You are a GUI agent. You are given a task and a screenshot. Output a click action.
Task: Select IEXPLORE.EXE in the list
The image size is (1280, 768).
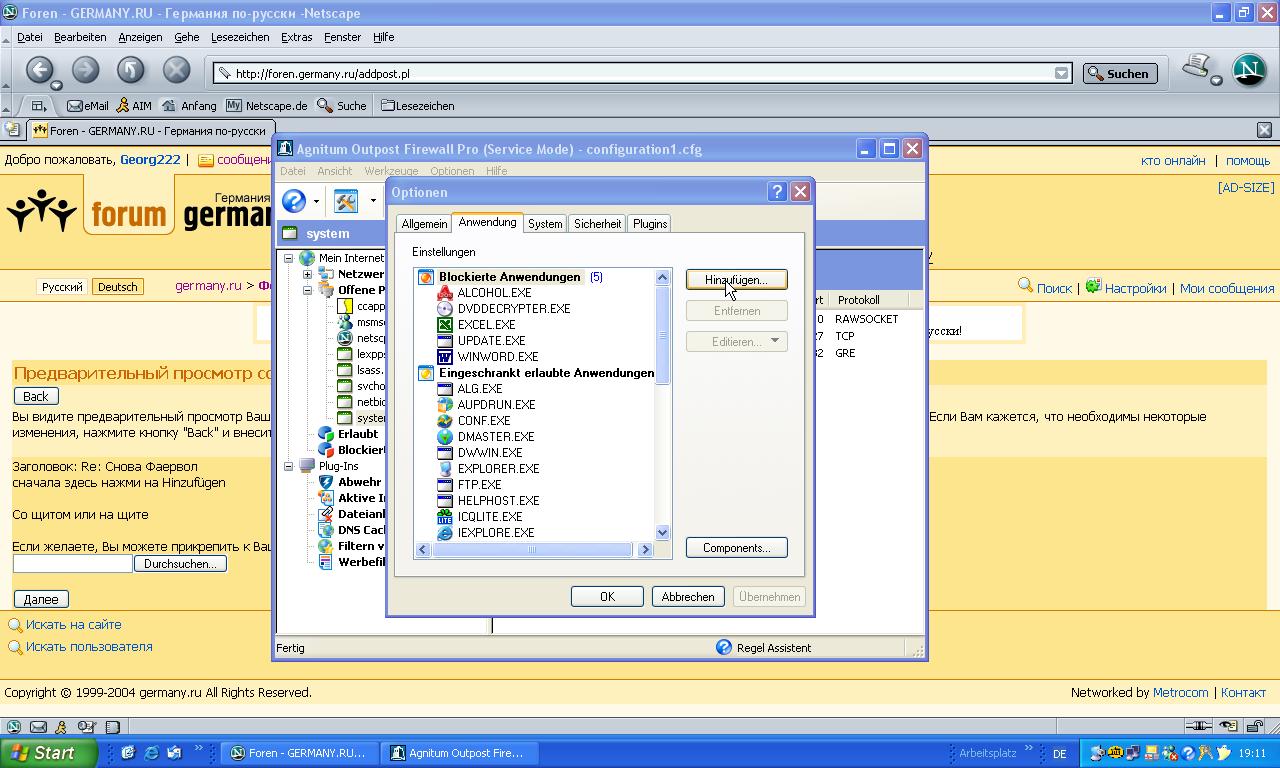(495, 533)
